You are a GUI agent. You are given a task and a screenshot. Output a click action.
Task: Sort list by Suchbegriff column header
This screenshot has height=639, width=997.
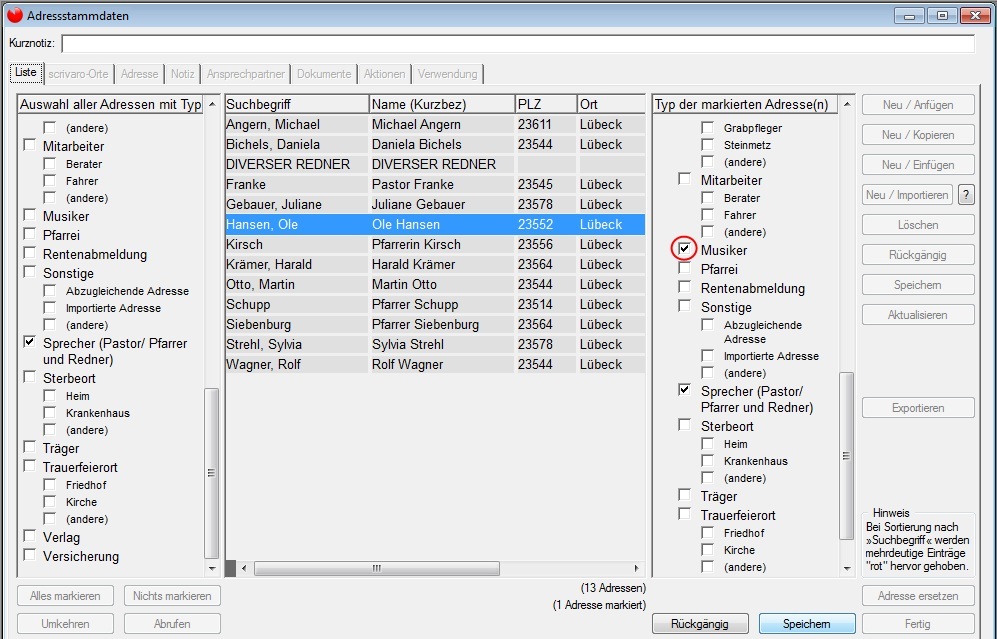[x=296, y=104]
